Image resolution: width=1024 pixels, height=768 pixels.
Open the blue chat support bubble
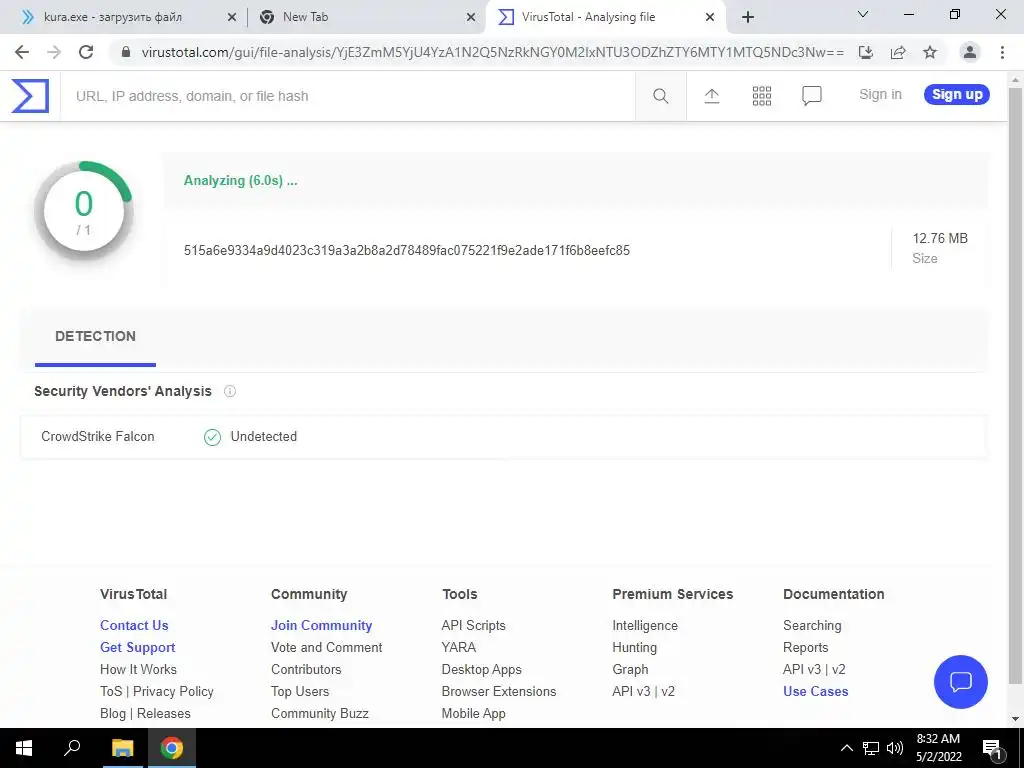click(961, 682)
